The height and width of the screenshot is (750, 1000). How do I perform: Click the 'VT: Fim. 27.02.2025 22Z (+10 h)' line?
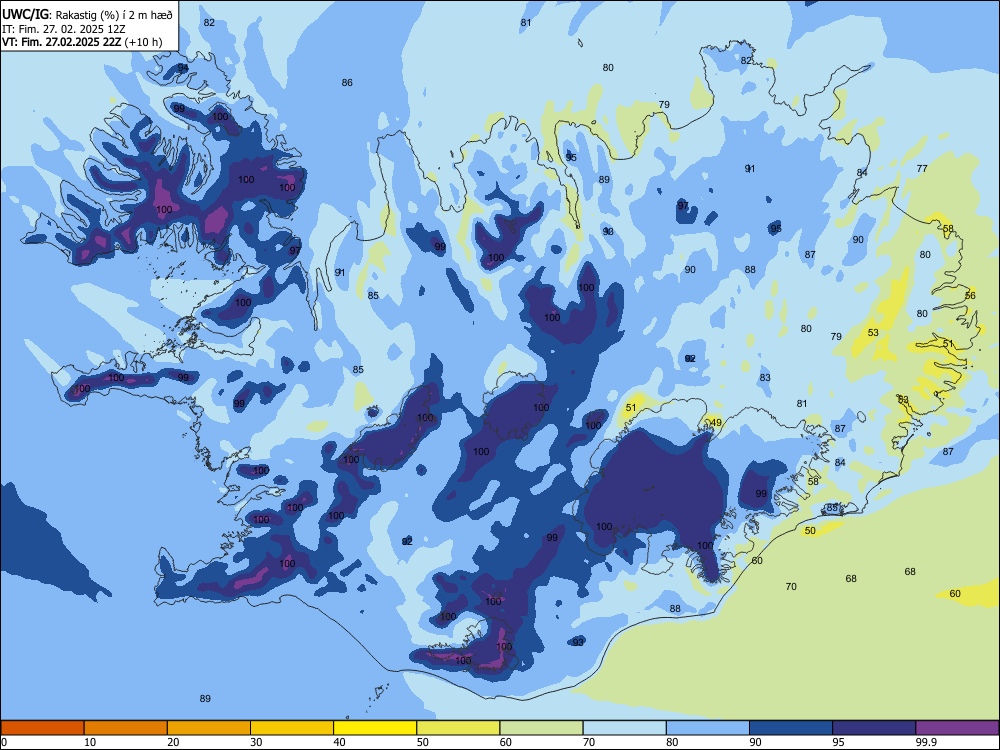(x=82, y=42)
